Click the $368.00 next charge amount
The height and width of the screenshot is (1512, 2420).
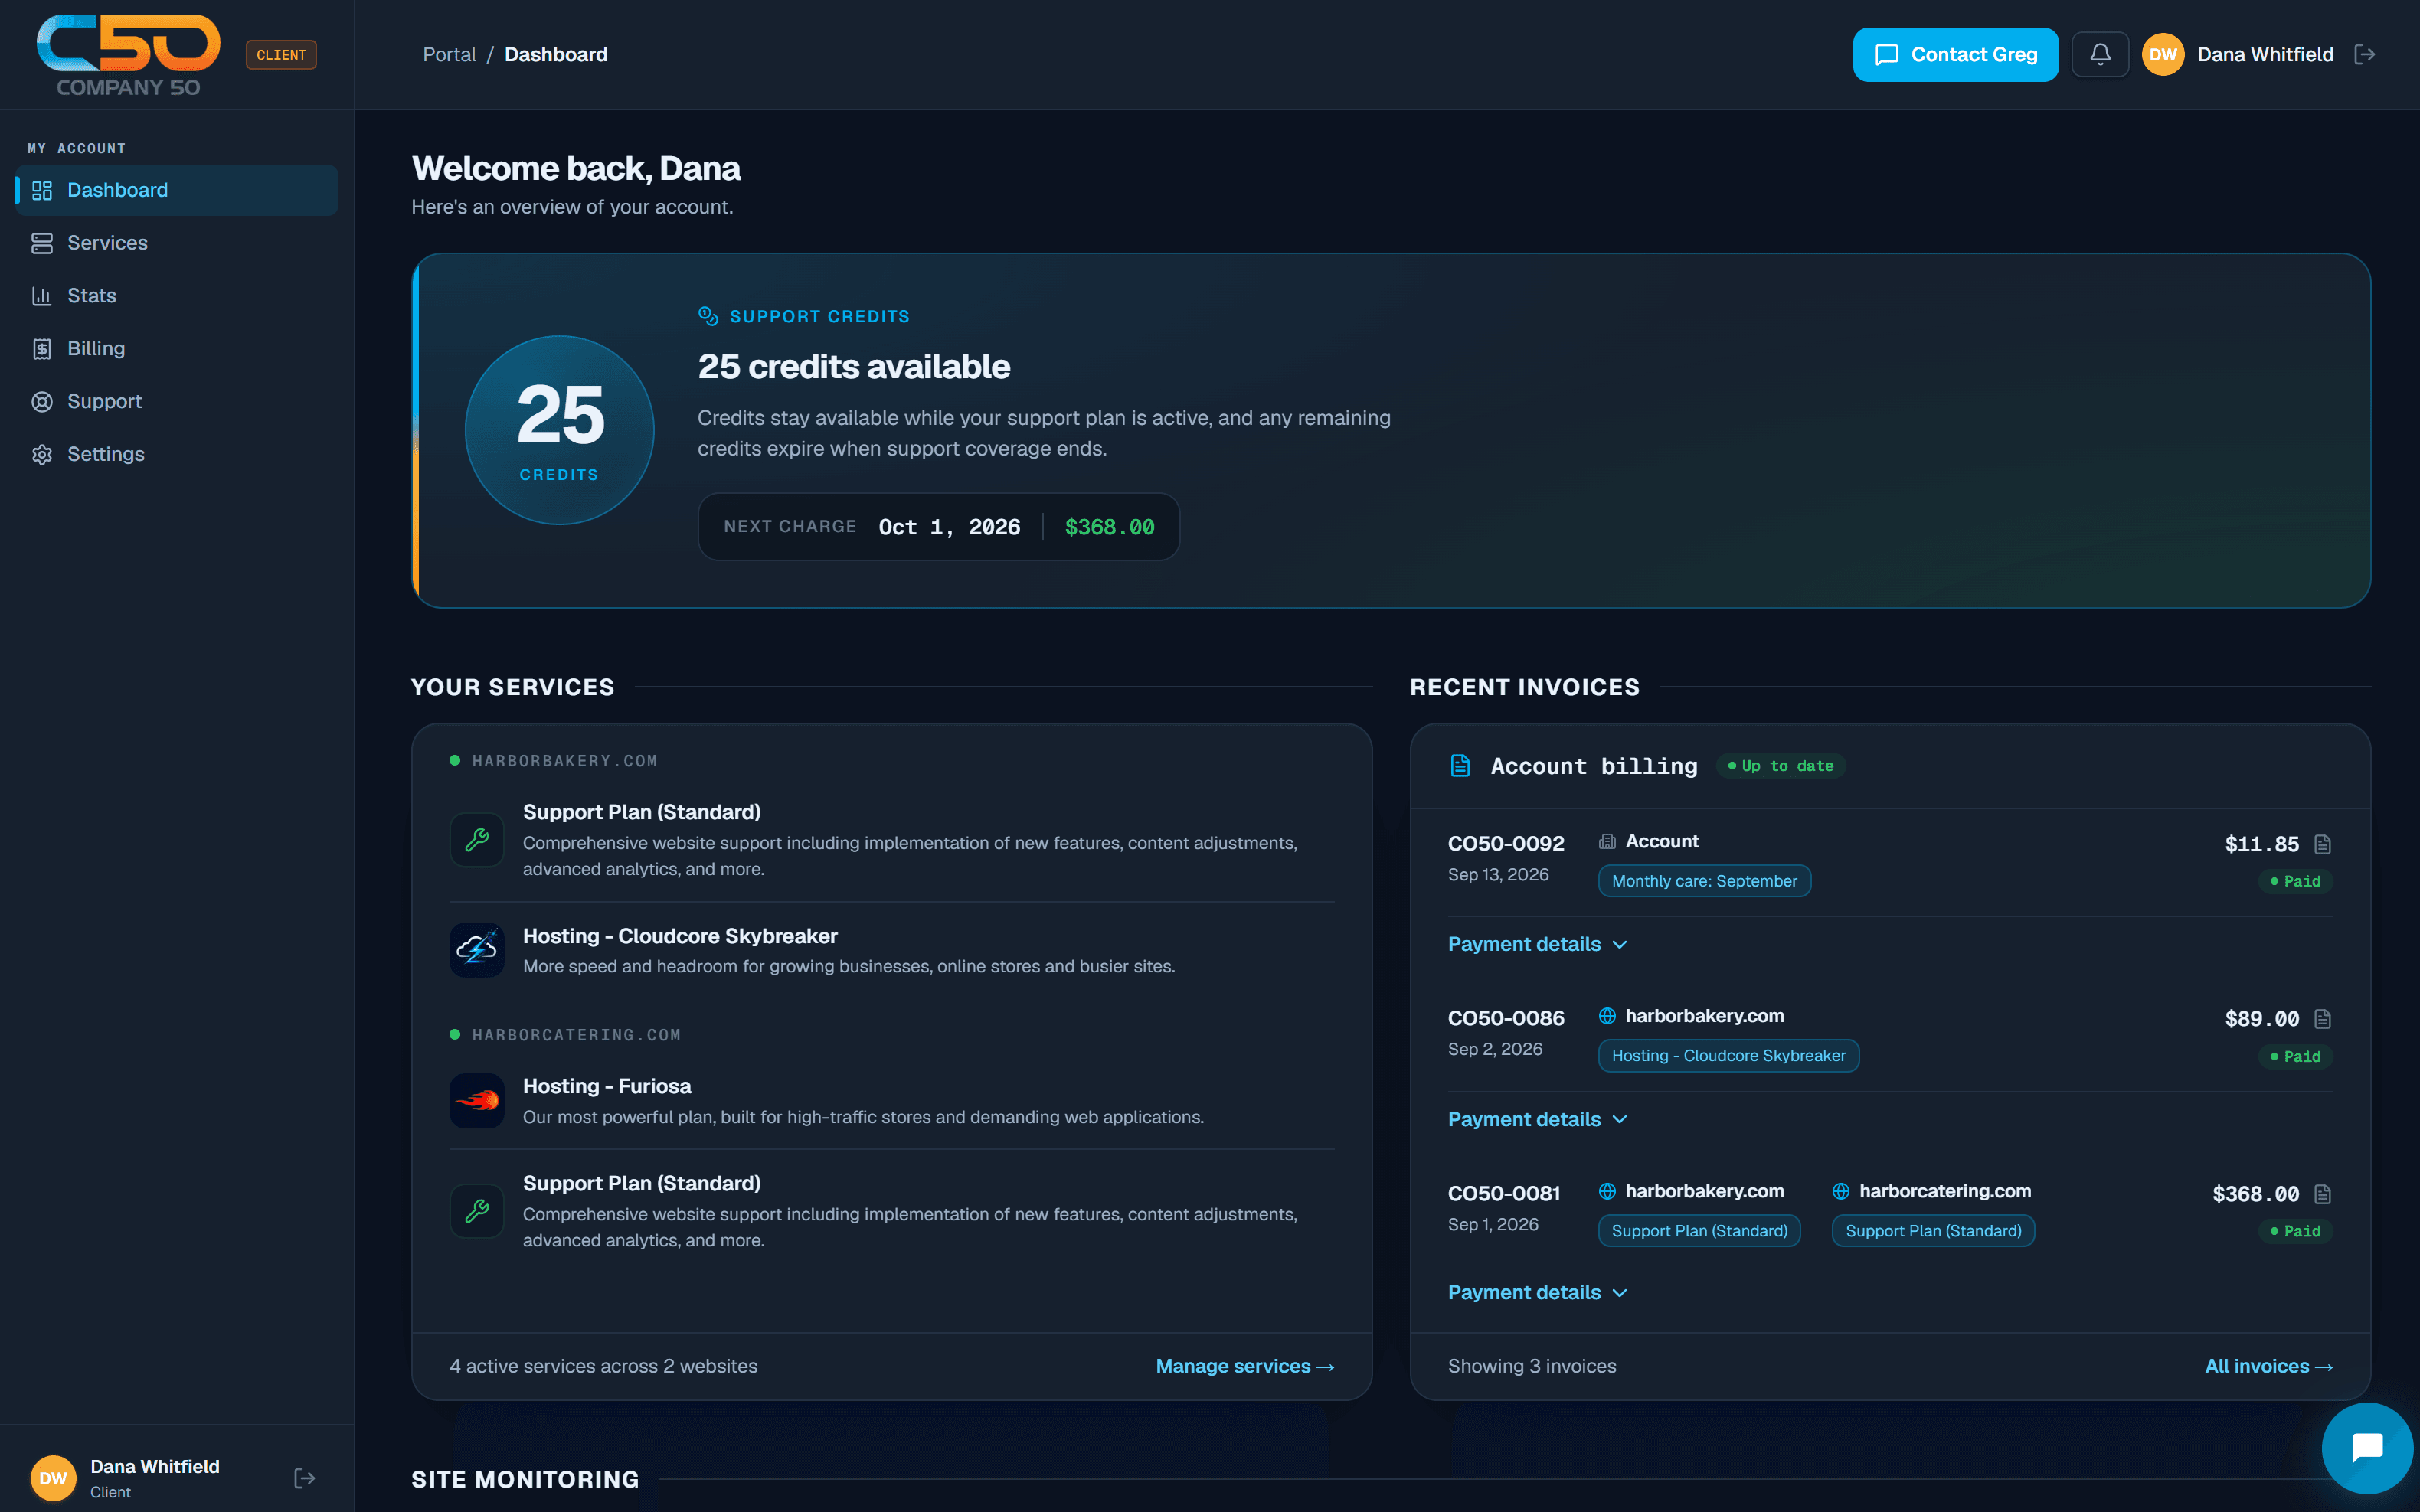point(1109,527)
